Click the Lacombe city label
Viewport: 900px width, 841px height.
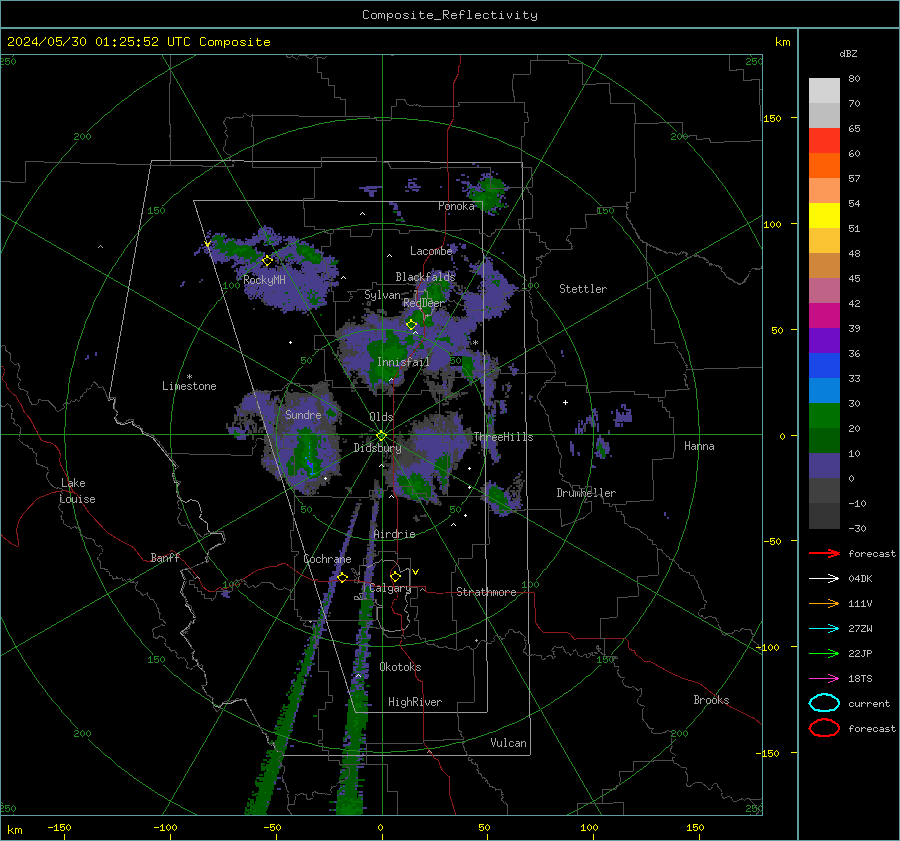[x=431, y=251]
